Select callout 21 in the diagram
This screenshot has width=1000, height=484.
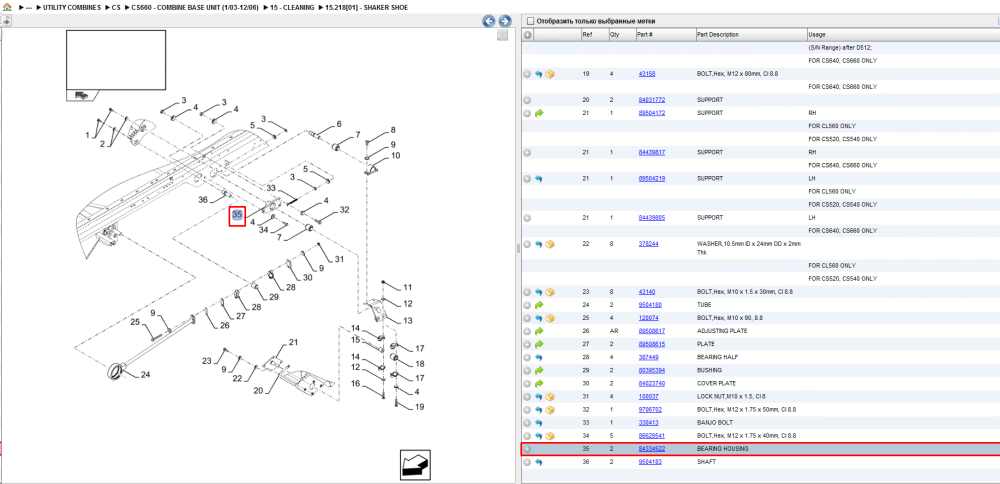tap(293, 342)
